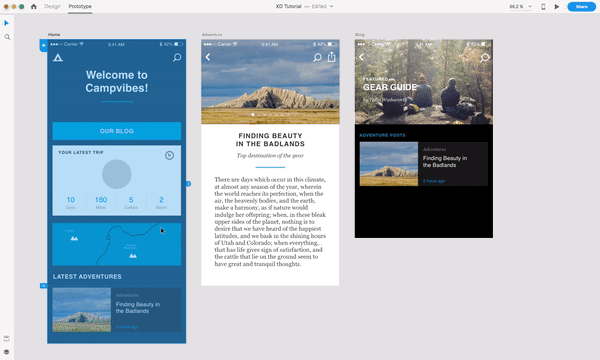Click the search icon on Home artboard
The image size is (600, 360).
click(177, 58)
